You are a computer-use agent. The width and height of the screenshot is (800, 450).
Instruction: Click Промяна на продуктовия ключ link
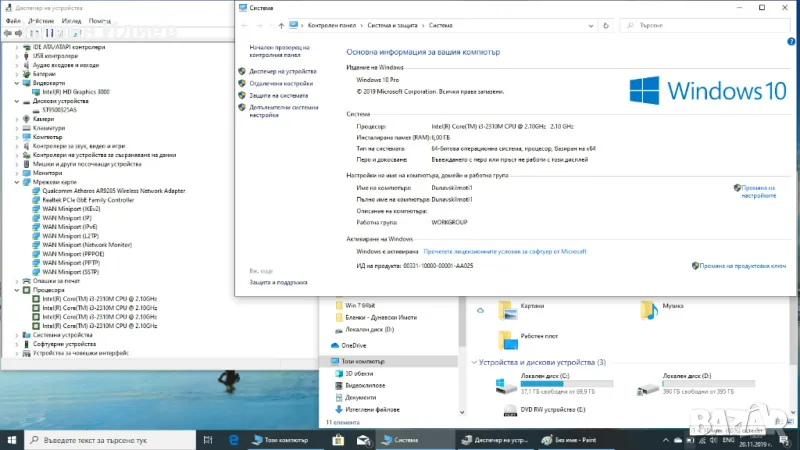pos(742,266)
